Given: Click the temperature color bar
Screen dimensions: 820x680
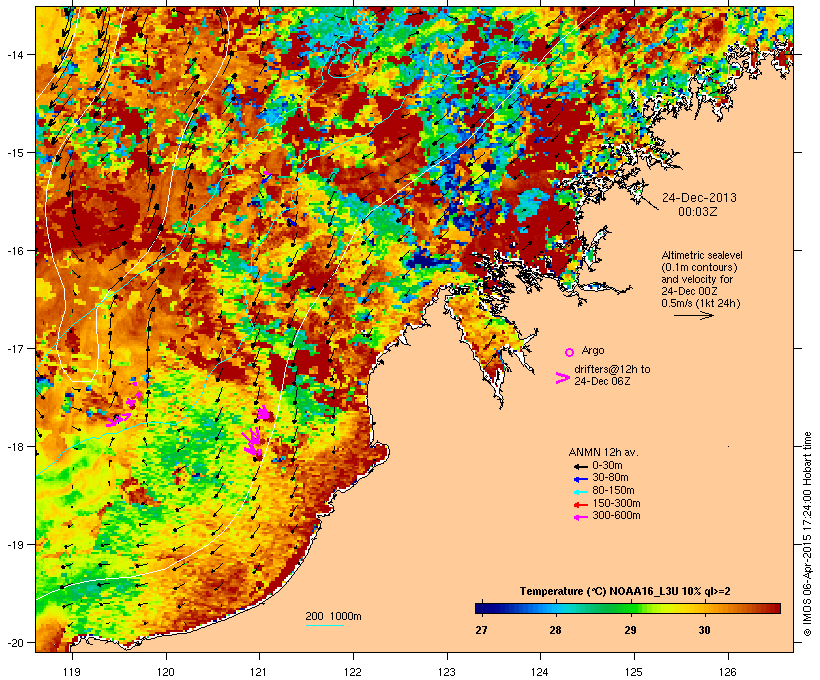Looking at the screenshot, I should click(628, 608).
